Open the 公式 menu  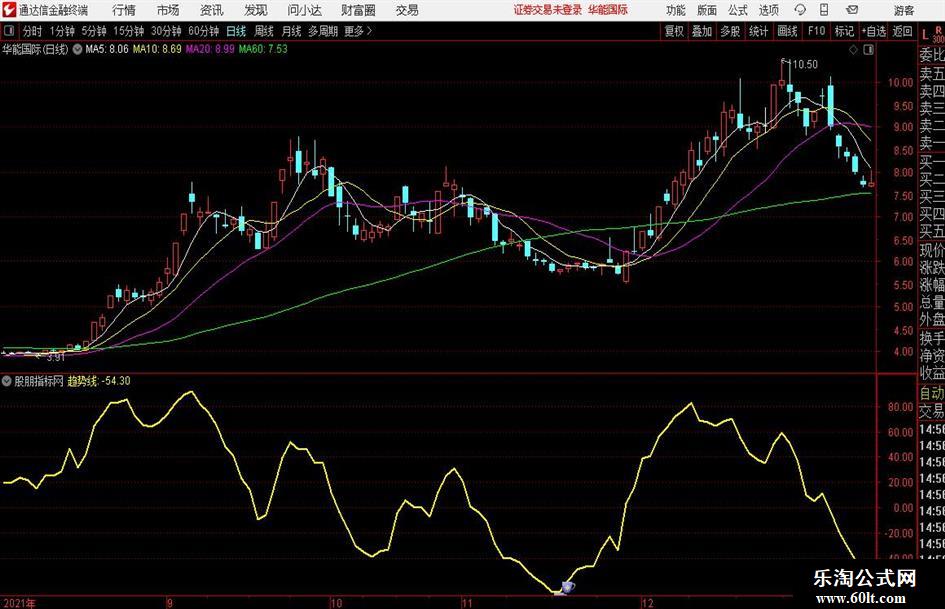738,10
